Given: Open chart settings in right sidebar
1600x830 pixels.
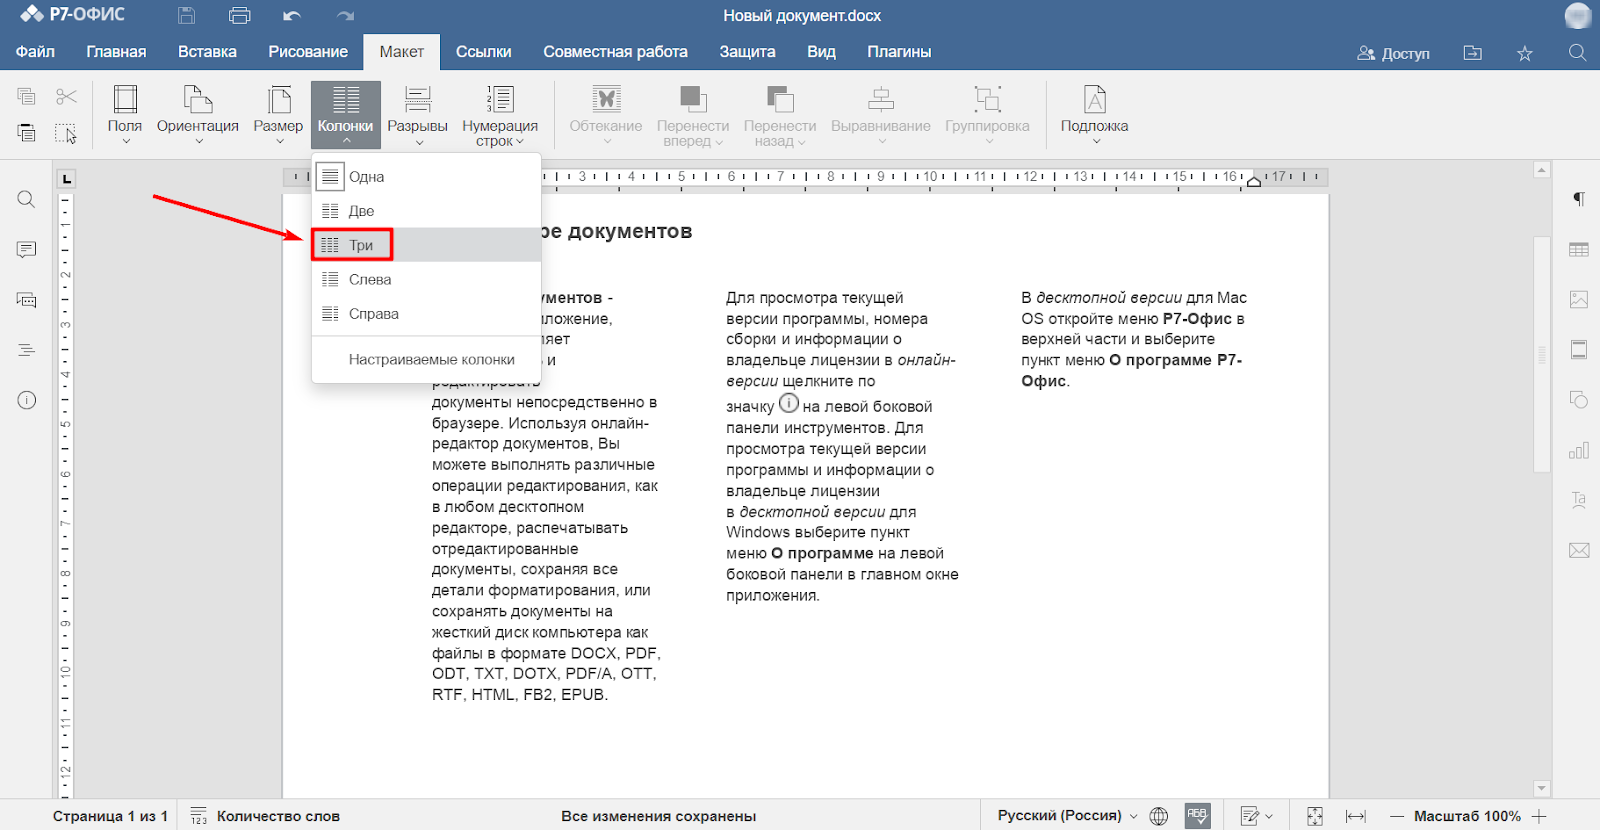Looking at the screenshot, I should [x=1579, y=450].
